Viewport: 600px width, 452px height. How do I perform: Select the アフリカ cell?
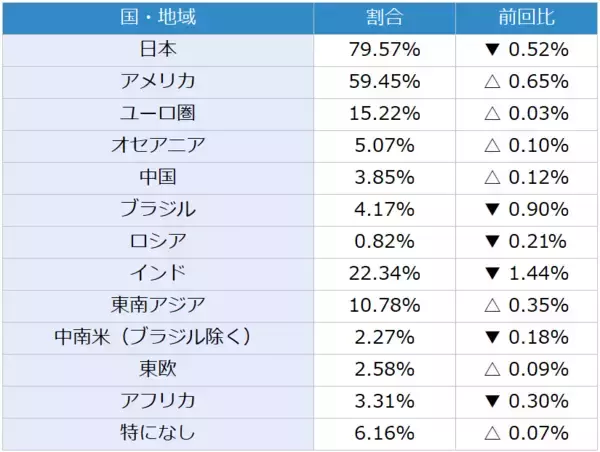tap(158, 401)
